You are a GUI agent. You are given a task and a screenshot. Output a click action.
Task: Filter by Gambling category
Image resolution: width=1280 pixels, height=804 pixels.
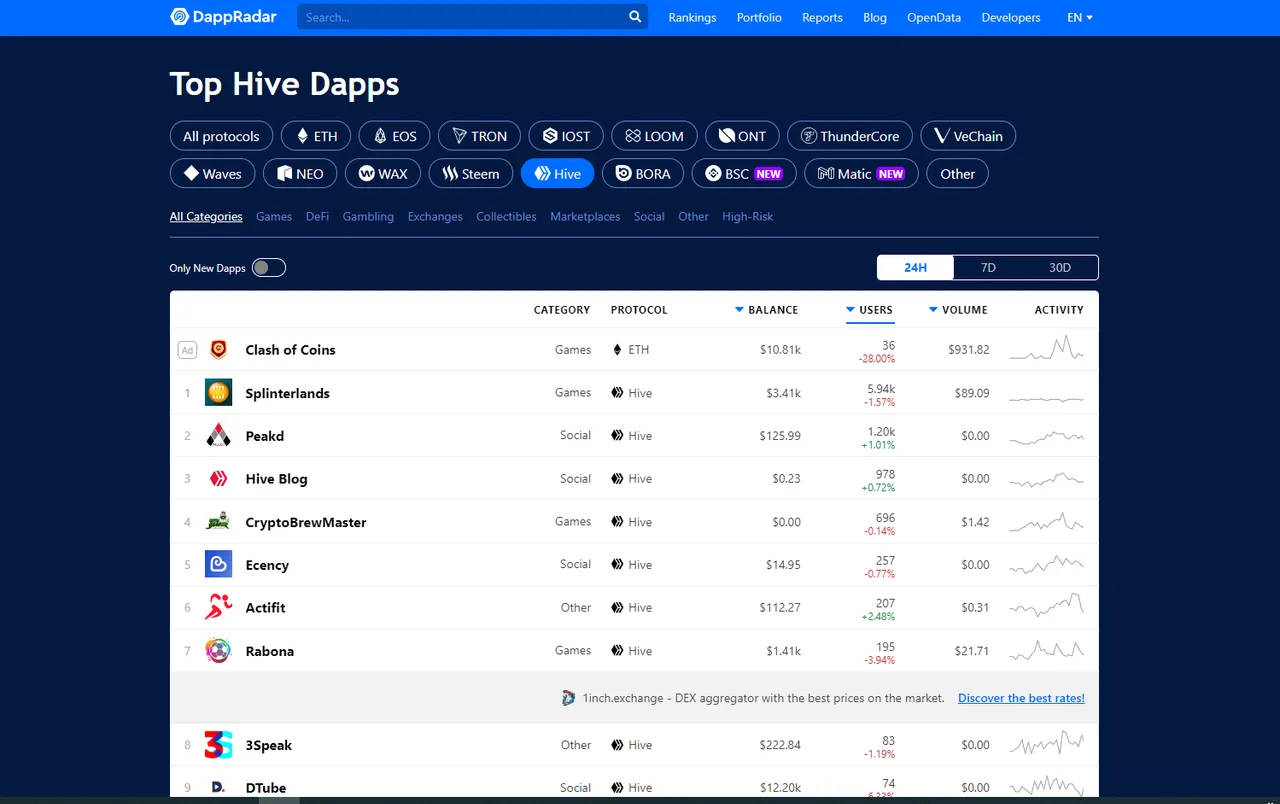coord(368,216)
